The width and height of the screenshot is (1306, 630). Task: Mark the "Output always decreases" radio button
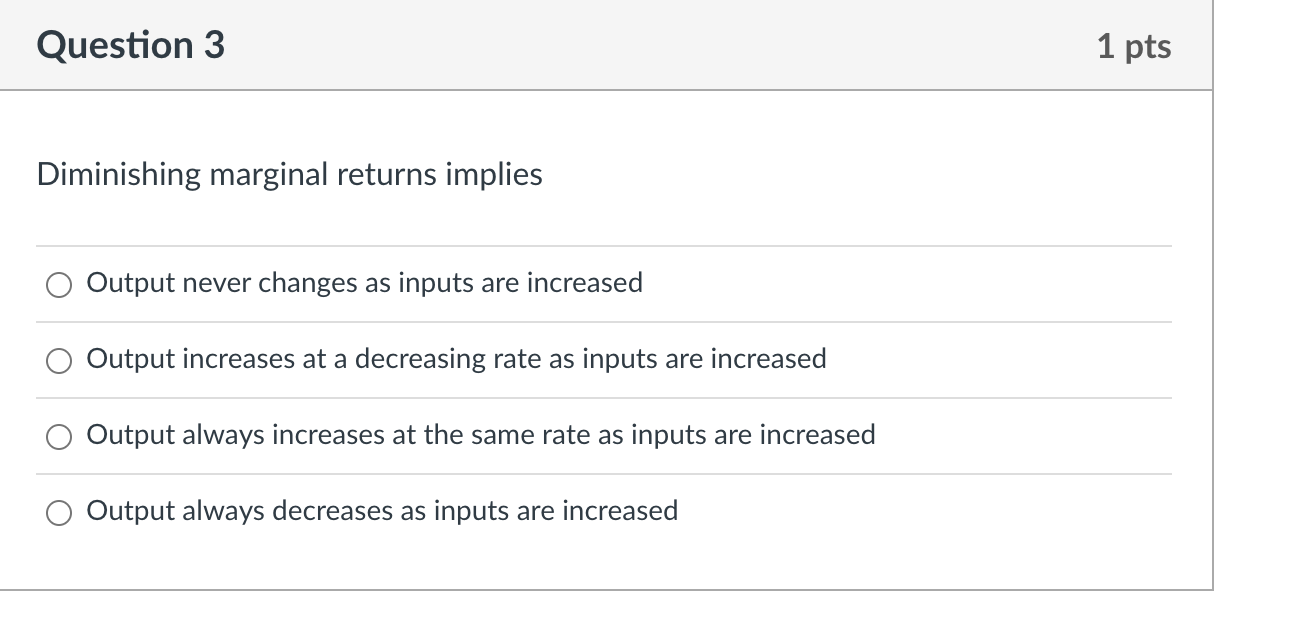tap(59, 513)
